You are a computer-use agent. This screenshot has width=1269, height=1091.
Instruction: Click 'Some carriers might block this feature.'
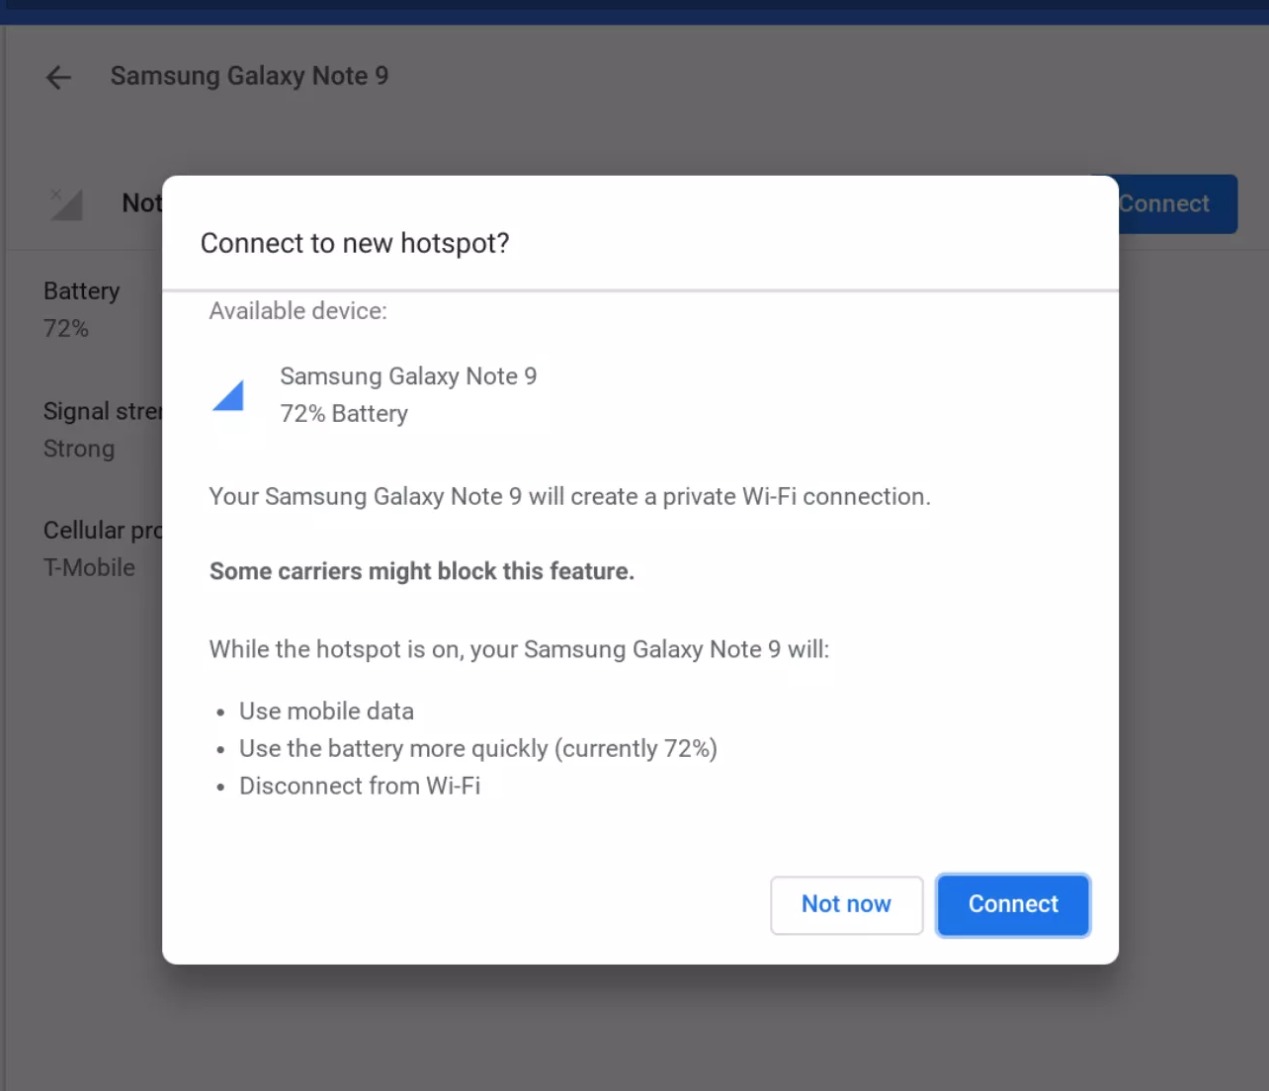click(422, 571)
